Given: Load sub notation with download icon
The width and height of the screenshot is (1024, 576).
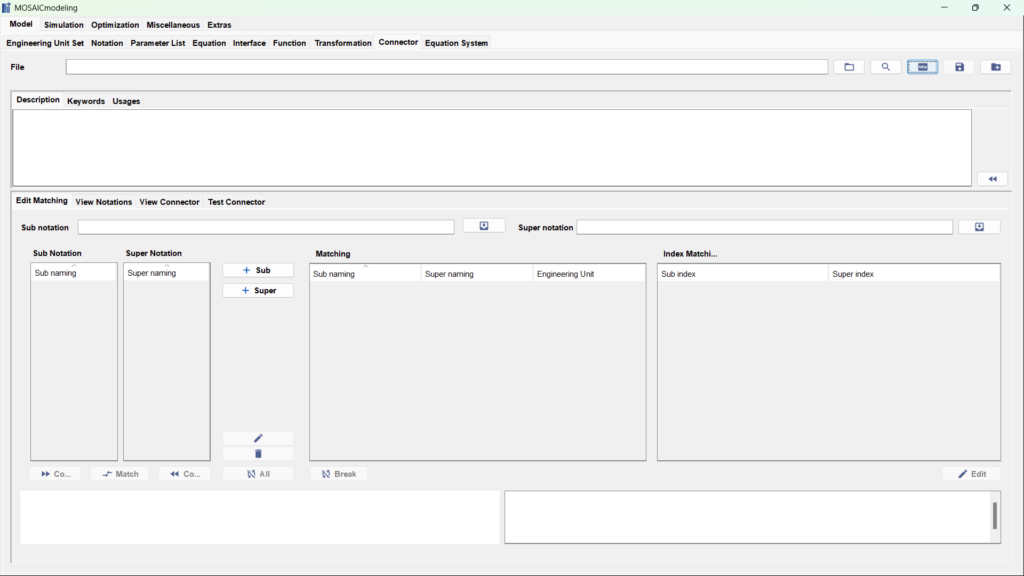Looking at the screenshot, I should coord(484,226).
